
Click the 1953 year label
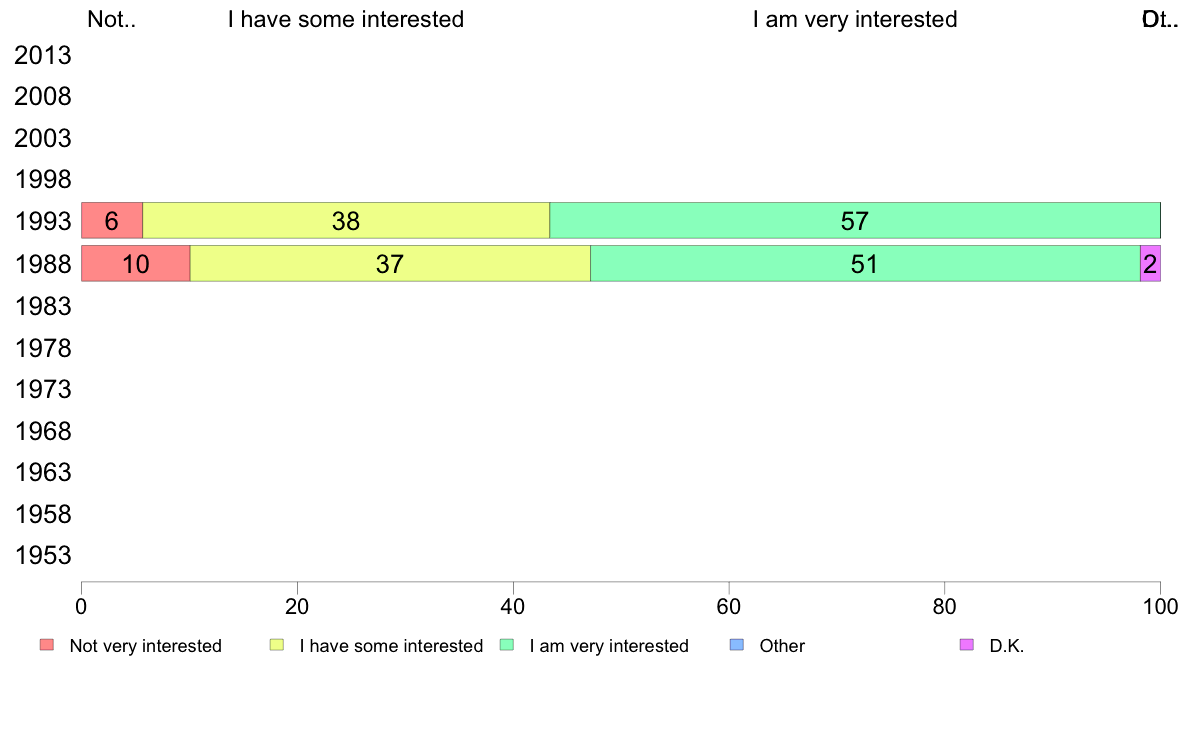click(x=42, y=556)
